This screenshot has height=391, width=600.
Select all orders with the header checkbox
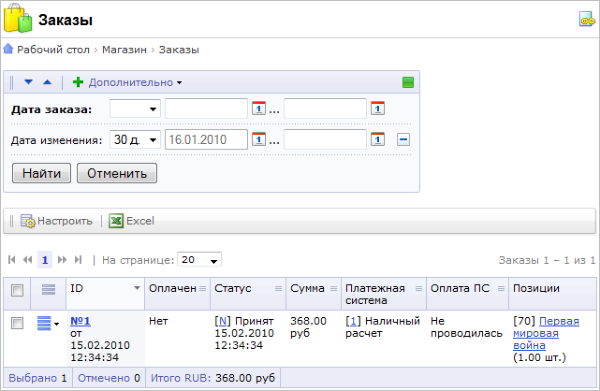pyautogui.click(x=17, y=290)
